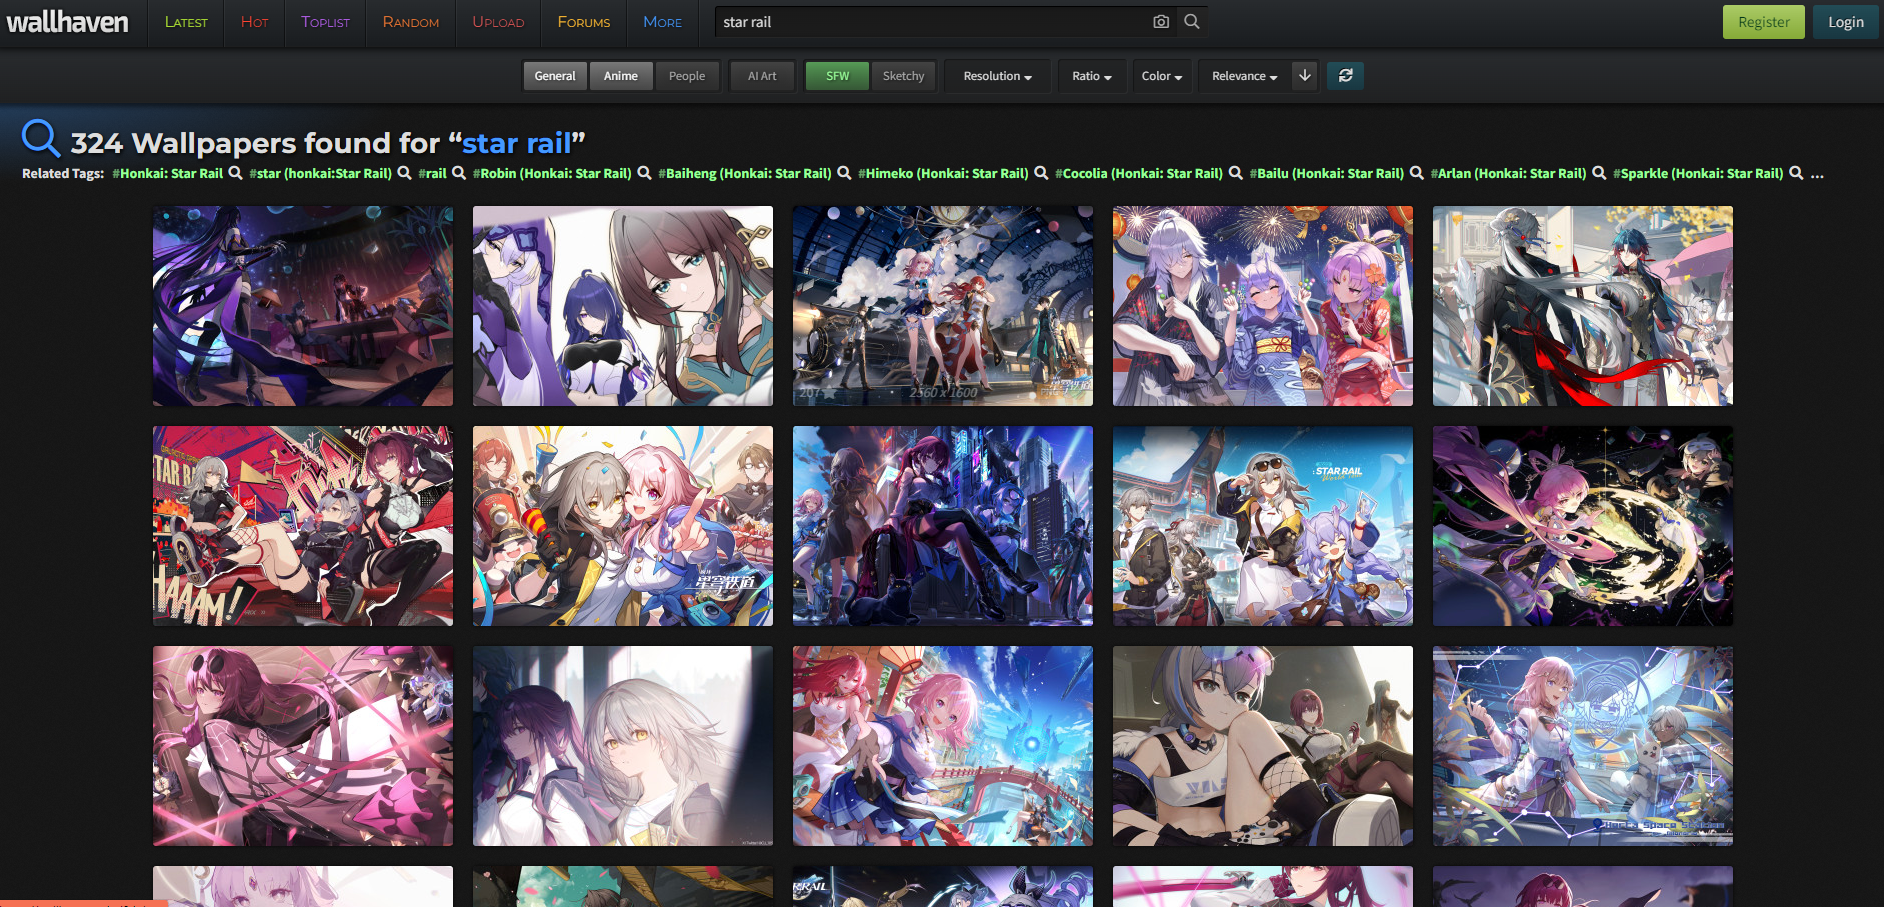Toggle the General category filter

[555, 76]
